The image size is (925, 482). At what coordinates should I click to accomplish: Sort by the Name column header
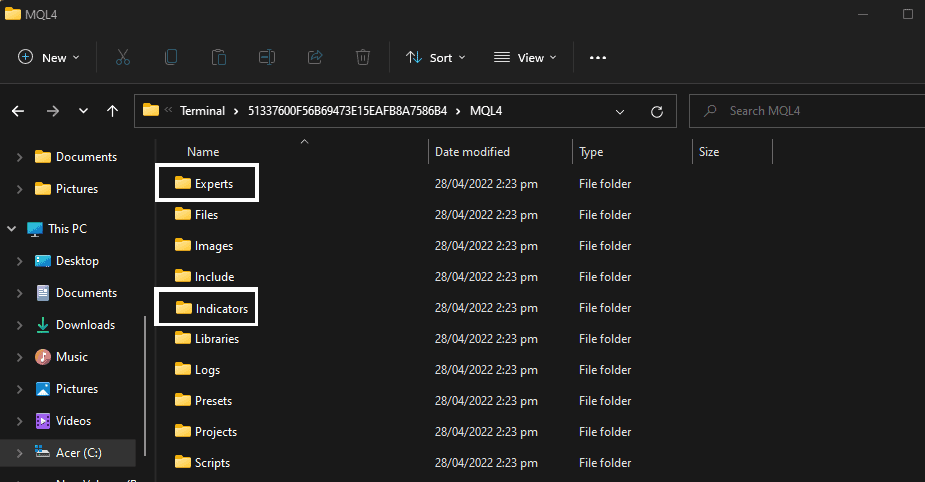click(x=203, y=152)
